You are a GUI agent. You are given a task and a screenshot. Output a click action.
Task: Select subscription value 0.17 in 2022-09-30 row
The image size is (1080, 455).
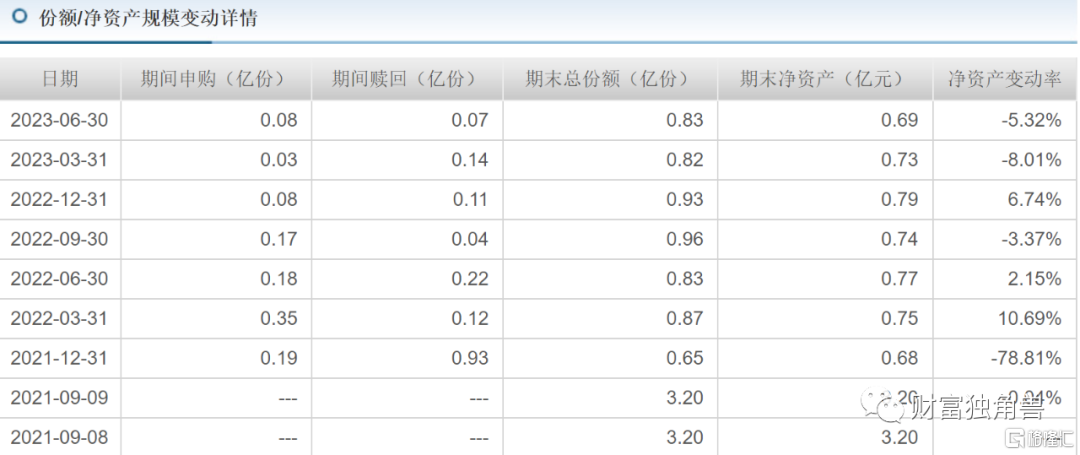tap(279, 240)
